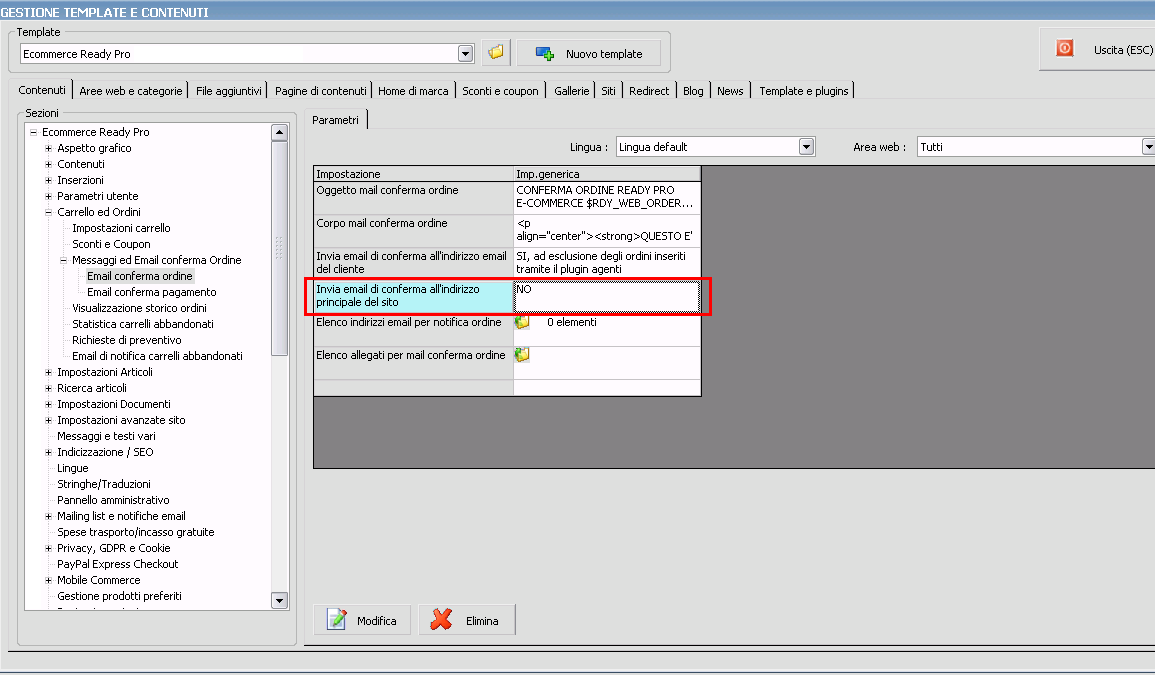Click the 0 elementi value text
1155x675 pixels.
572,323
